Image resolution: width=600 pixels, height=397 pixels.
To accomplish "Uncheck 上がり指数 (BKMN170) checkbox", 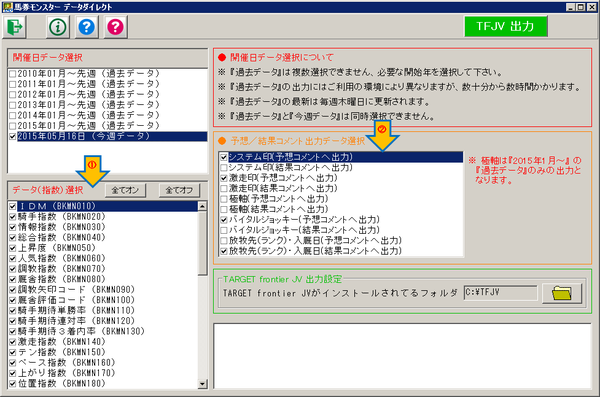I will 13,373.
